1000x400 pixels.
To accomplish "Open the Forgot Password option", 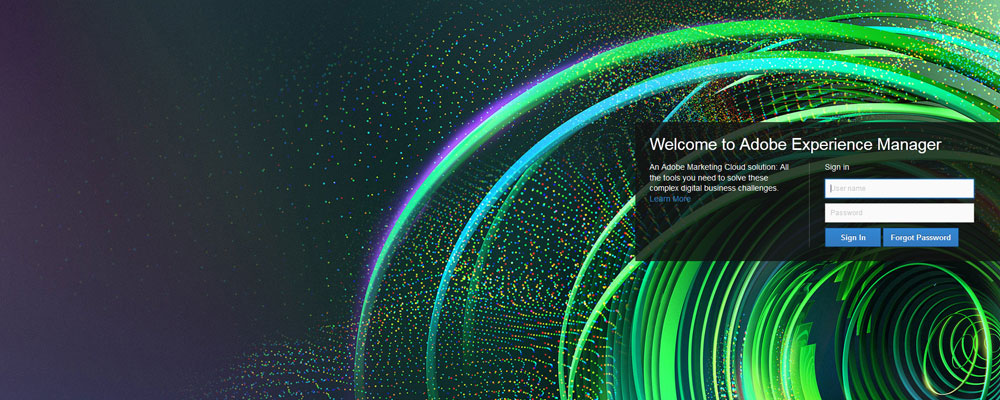I will [920, 237].
